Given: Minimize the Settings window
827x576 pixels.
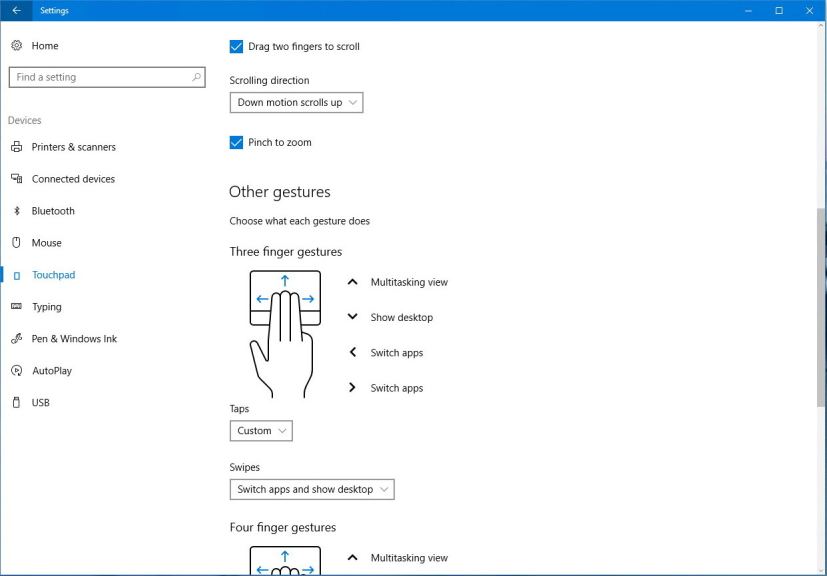Looking at the screenshot, I should point(748,11).
